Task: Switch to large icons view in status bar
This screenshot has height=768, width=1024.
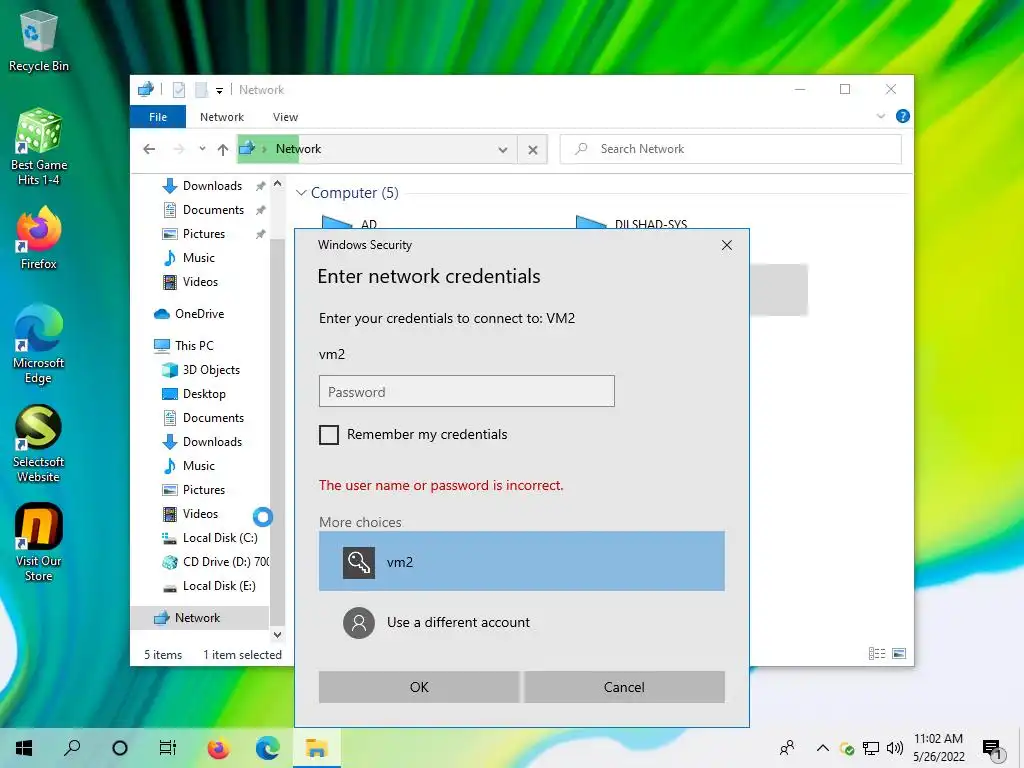Action: pyautogui.click(x=899, y=653)
